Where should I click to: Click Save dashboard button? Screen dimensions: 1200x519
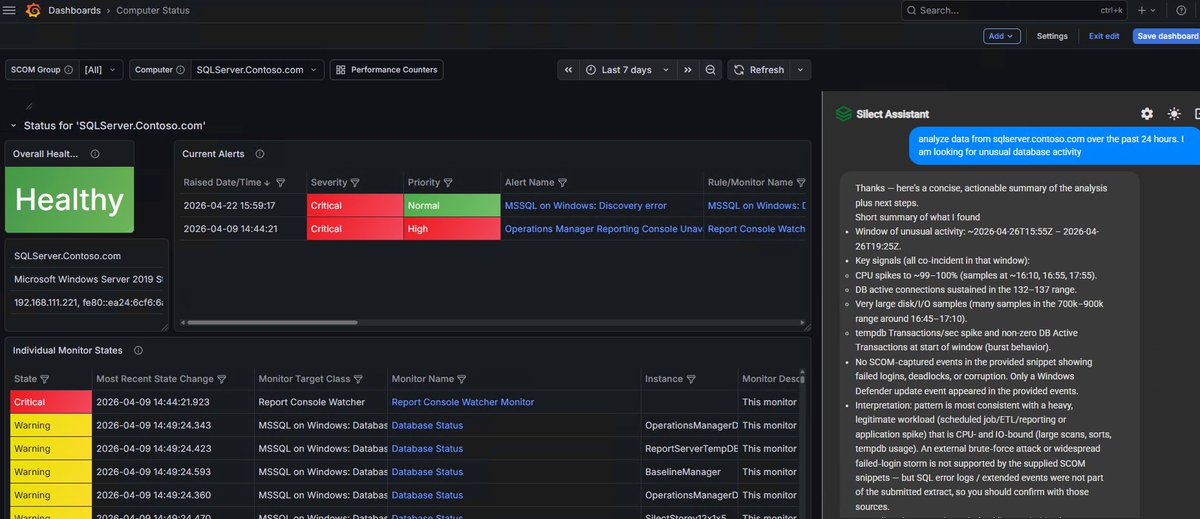pos(1166,36)
